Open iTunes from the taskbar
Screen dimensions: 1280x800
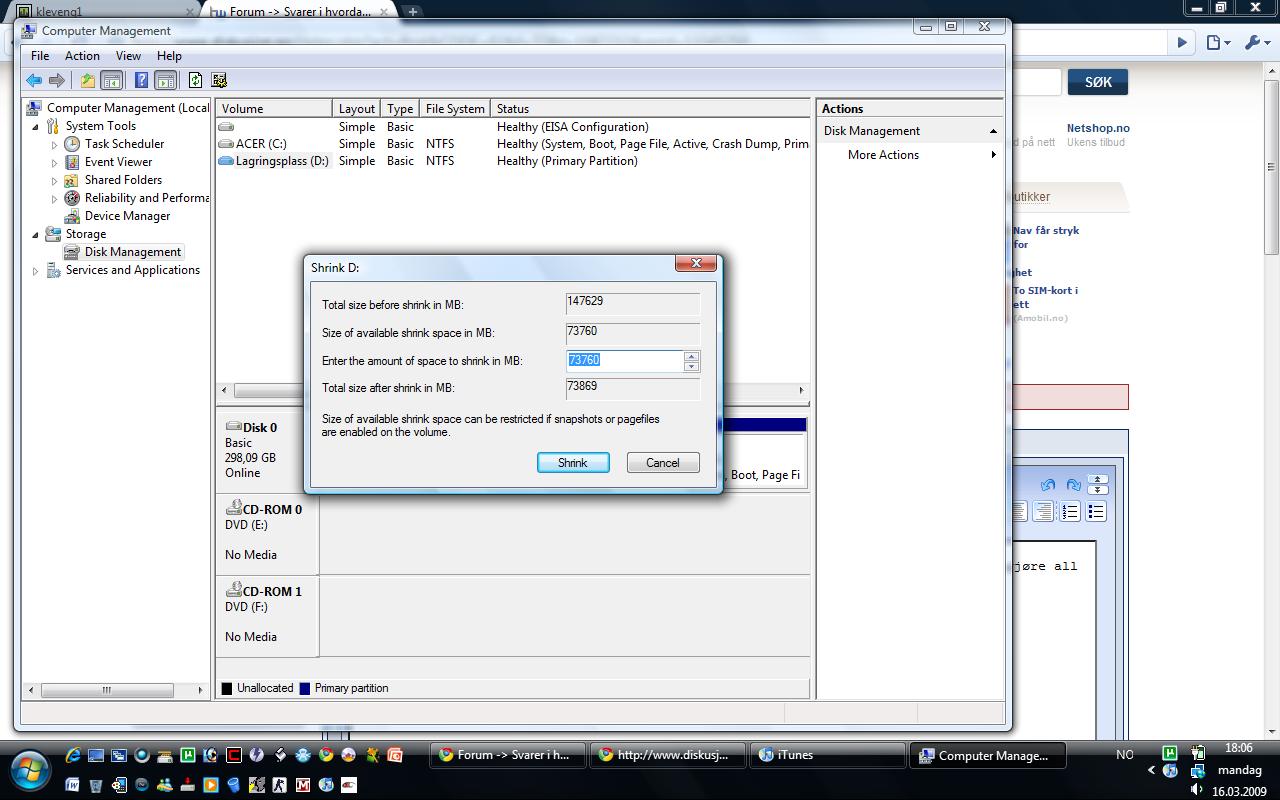click(827, 755)
